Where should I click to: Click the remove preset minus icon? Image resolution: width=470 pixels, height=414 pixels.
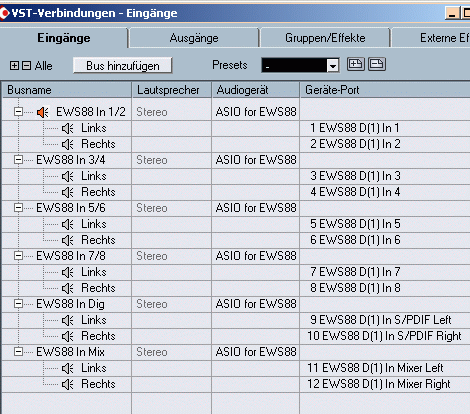tap(377, 64)
